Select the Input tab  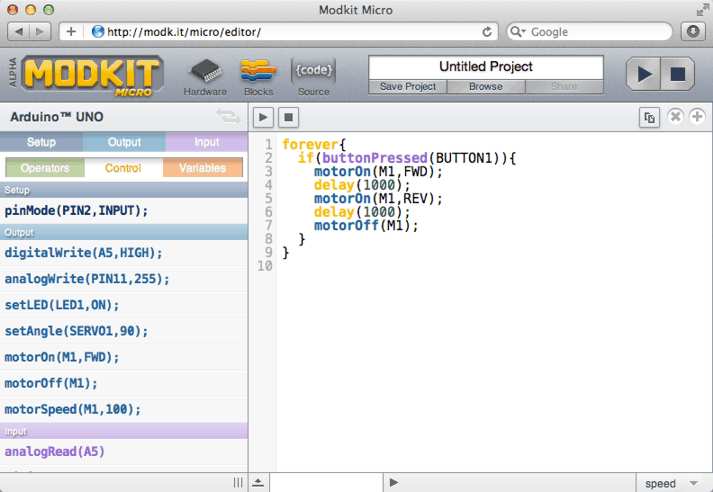pos(207,142)
